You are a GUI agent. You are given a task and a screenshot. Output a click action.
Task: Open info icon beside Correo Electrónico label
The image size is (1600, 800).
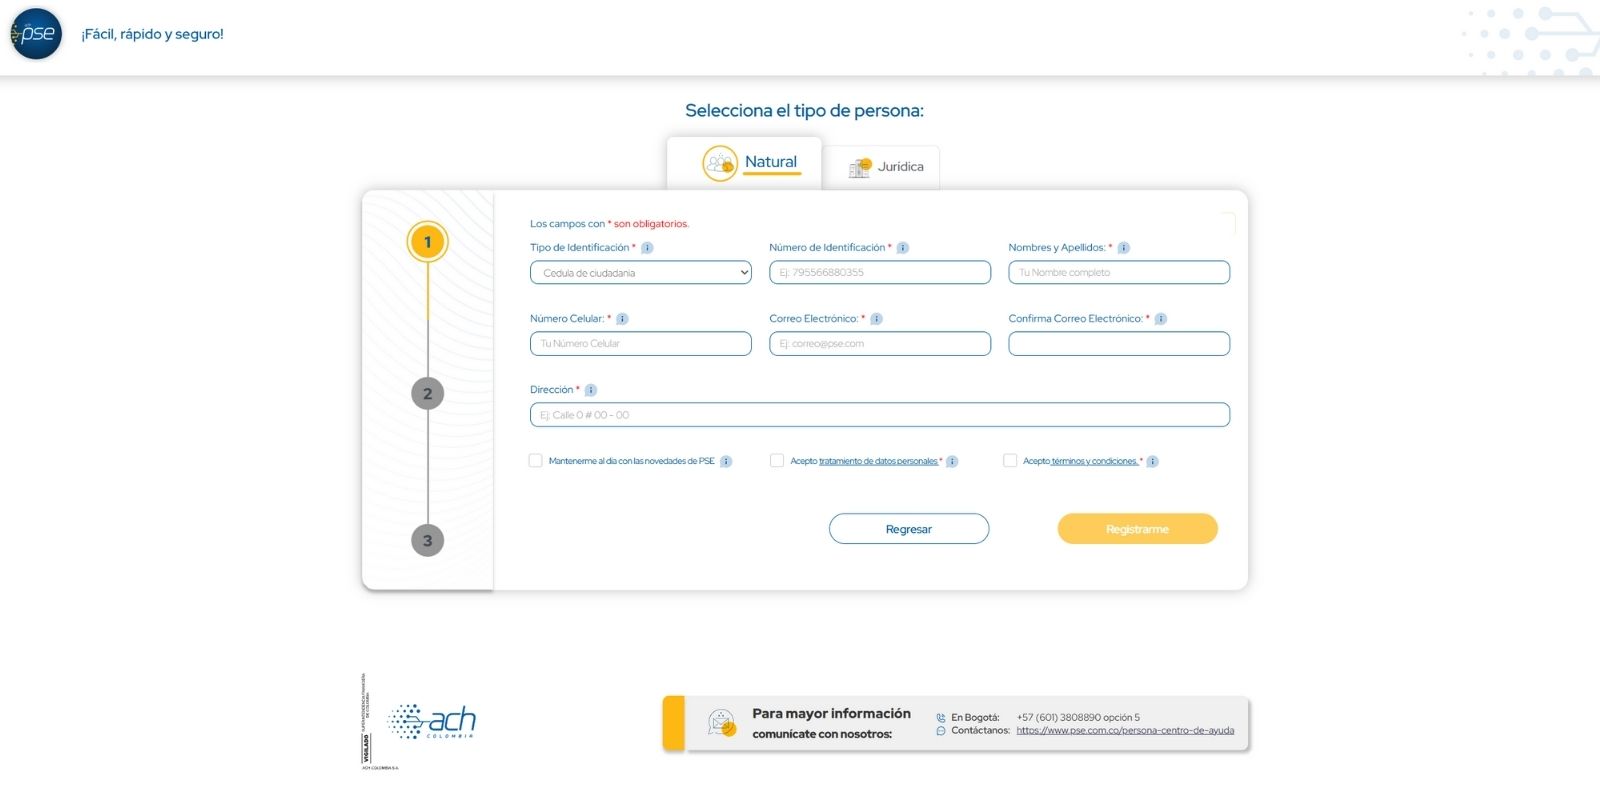point(876,319)
